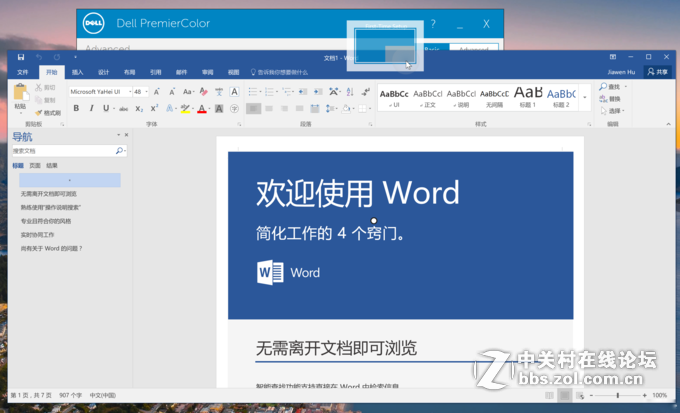
Task: Click the enclose characters (circled 字) icon
Action: [234, 108]
